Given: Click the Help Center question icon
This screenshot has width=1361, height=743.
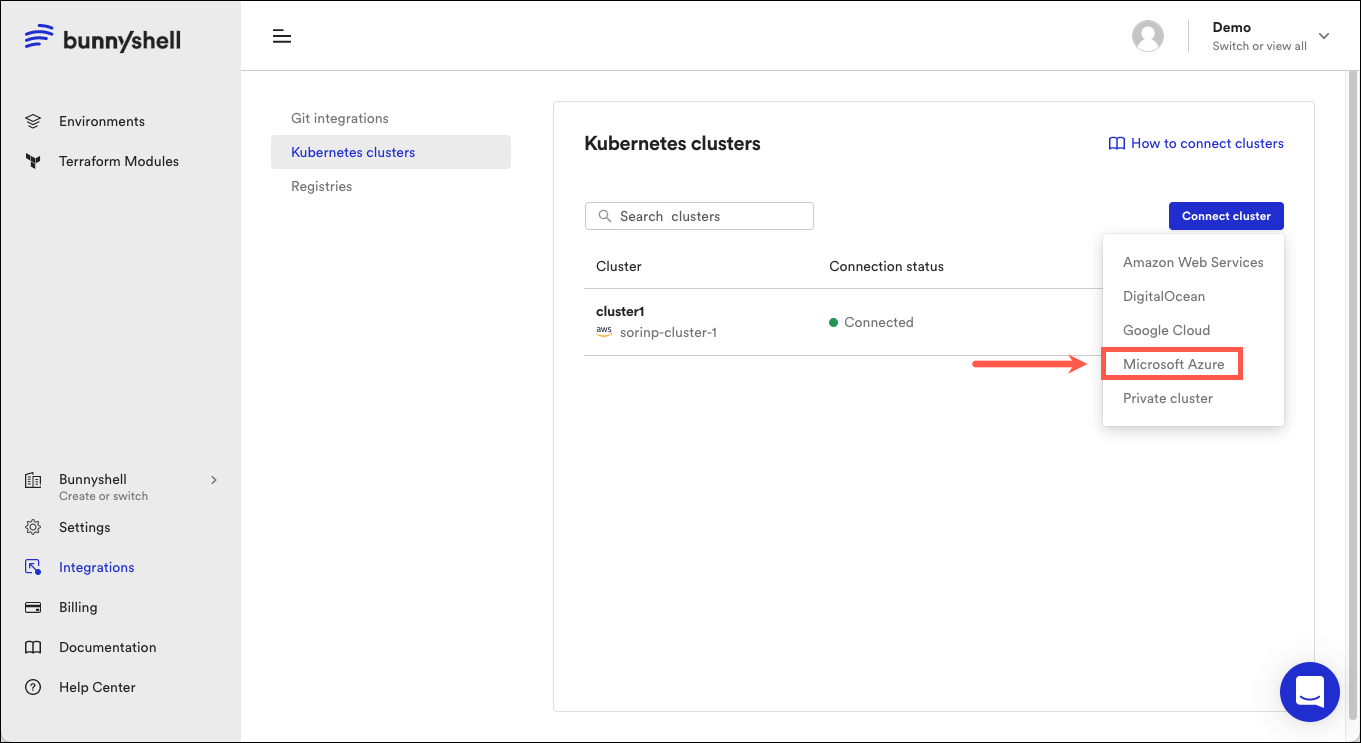Looking at the screenshot, I should pyautogui.click(x=33, y=687).
